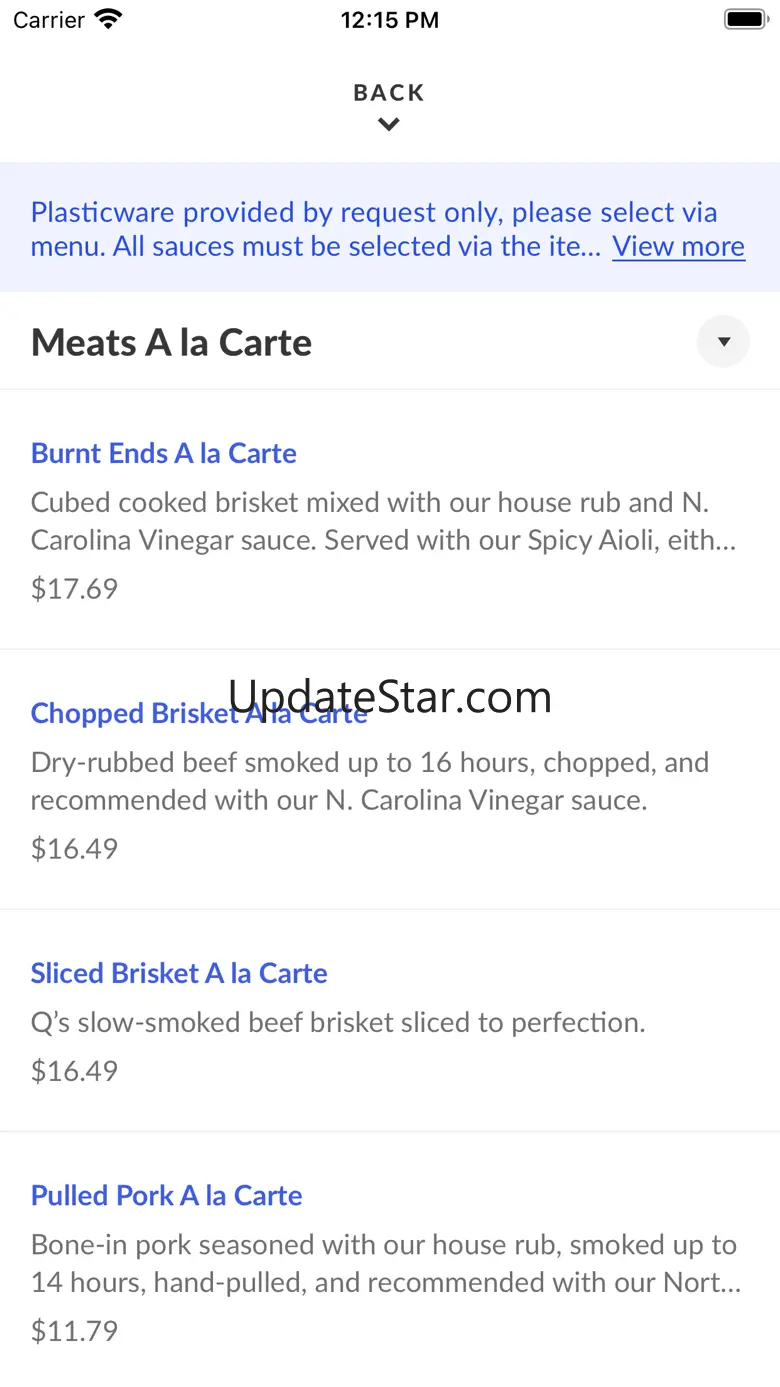Tap the Wi-Fi icon in status bar
780x1387 pixels.
[108, 19]
